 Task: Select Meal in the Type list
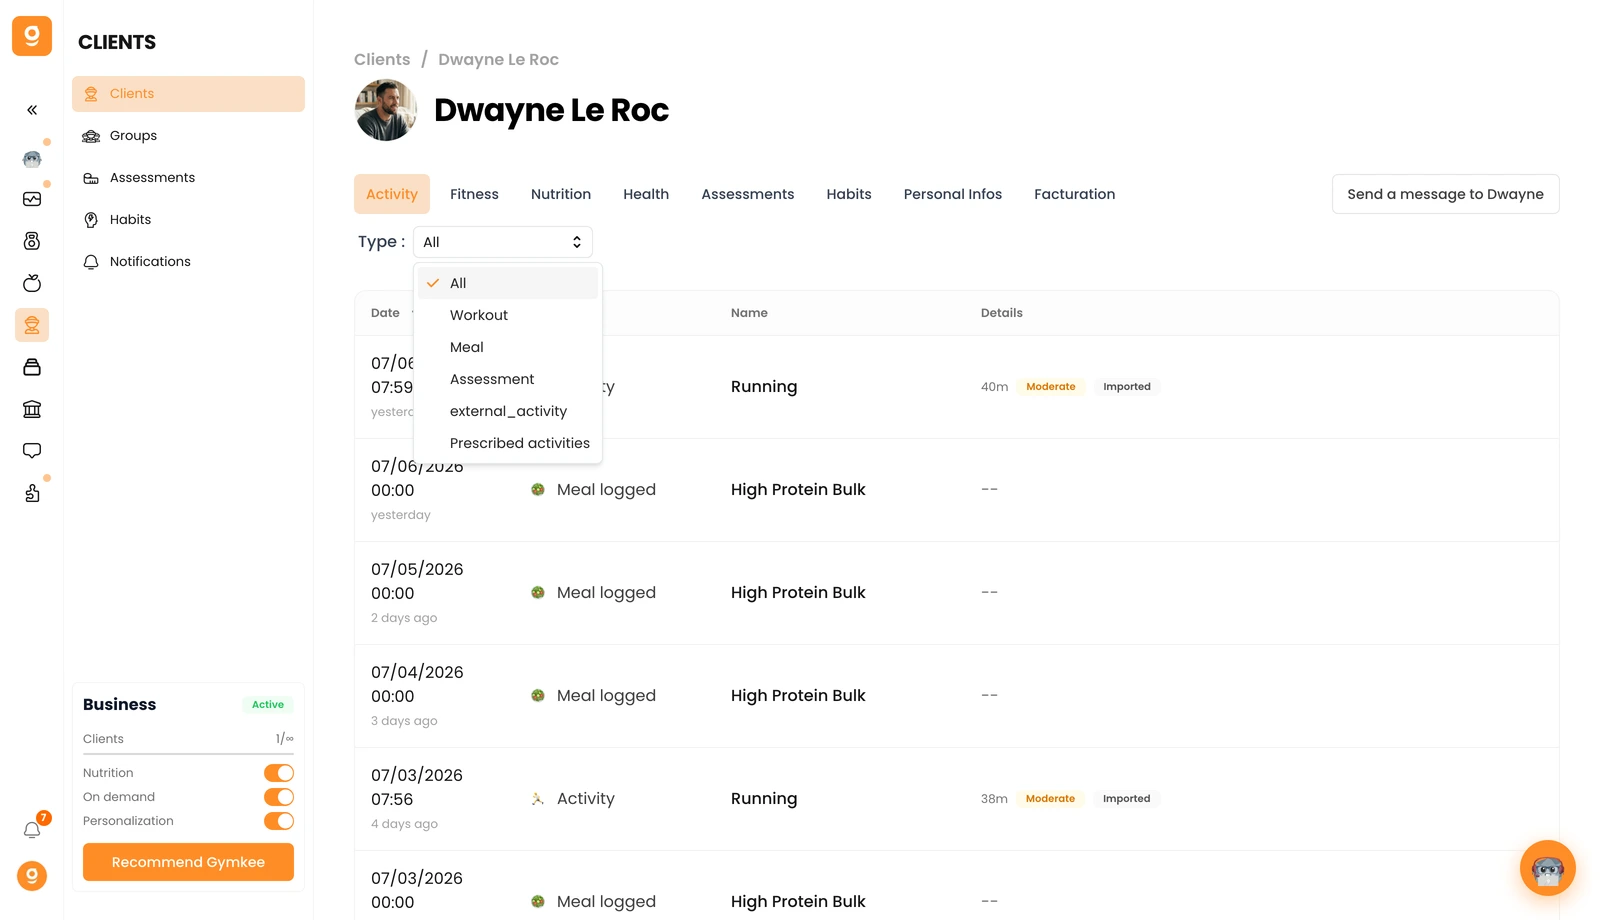(508, 347)
